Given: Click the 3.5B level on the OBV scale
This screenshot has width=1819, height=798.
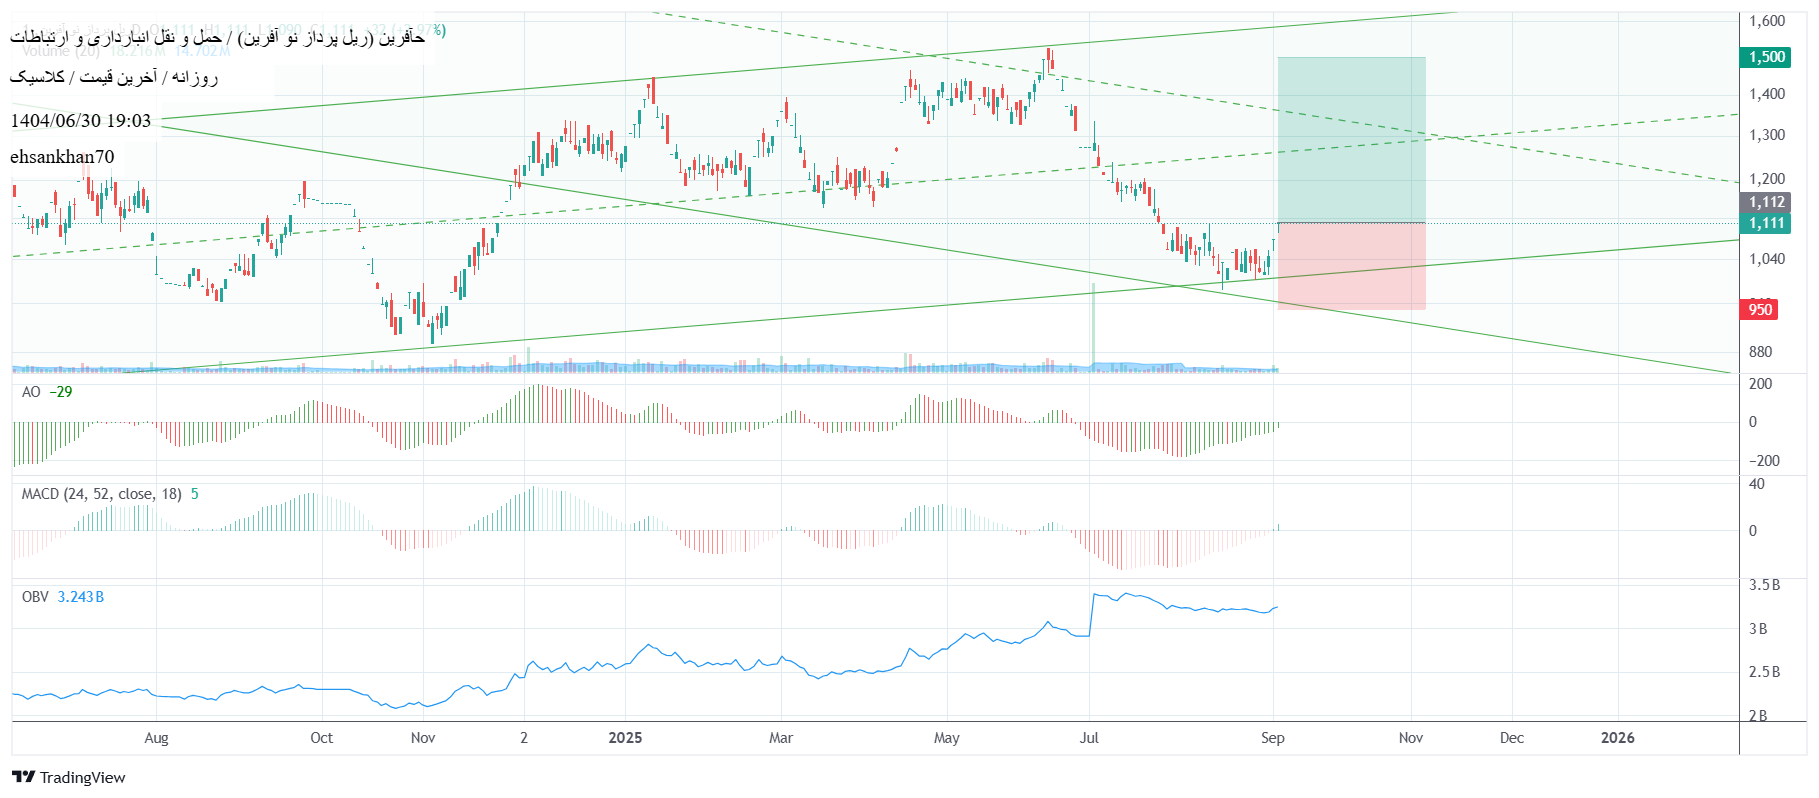Looking at the screenshot, I should coord(1763,585).
